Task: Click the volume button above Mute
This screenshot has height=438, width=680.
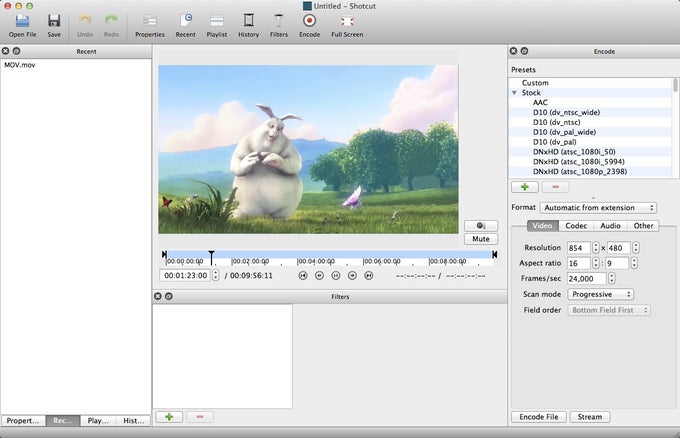Action: (481, 226)
